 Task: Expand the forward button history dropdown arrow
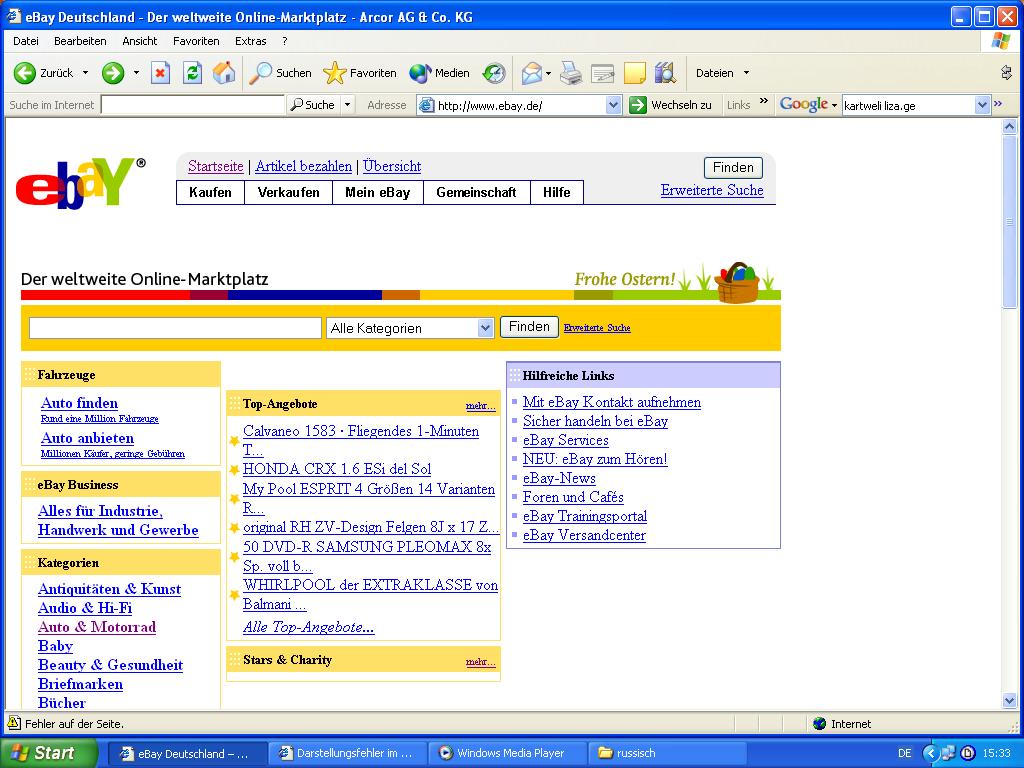[136, 72]
